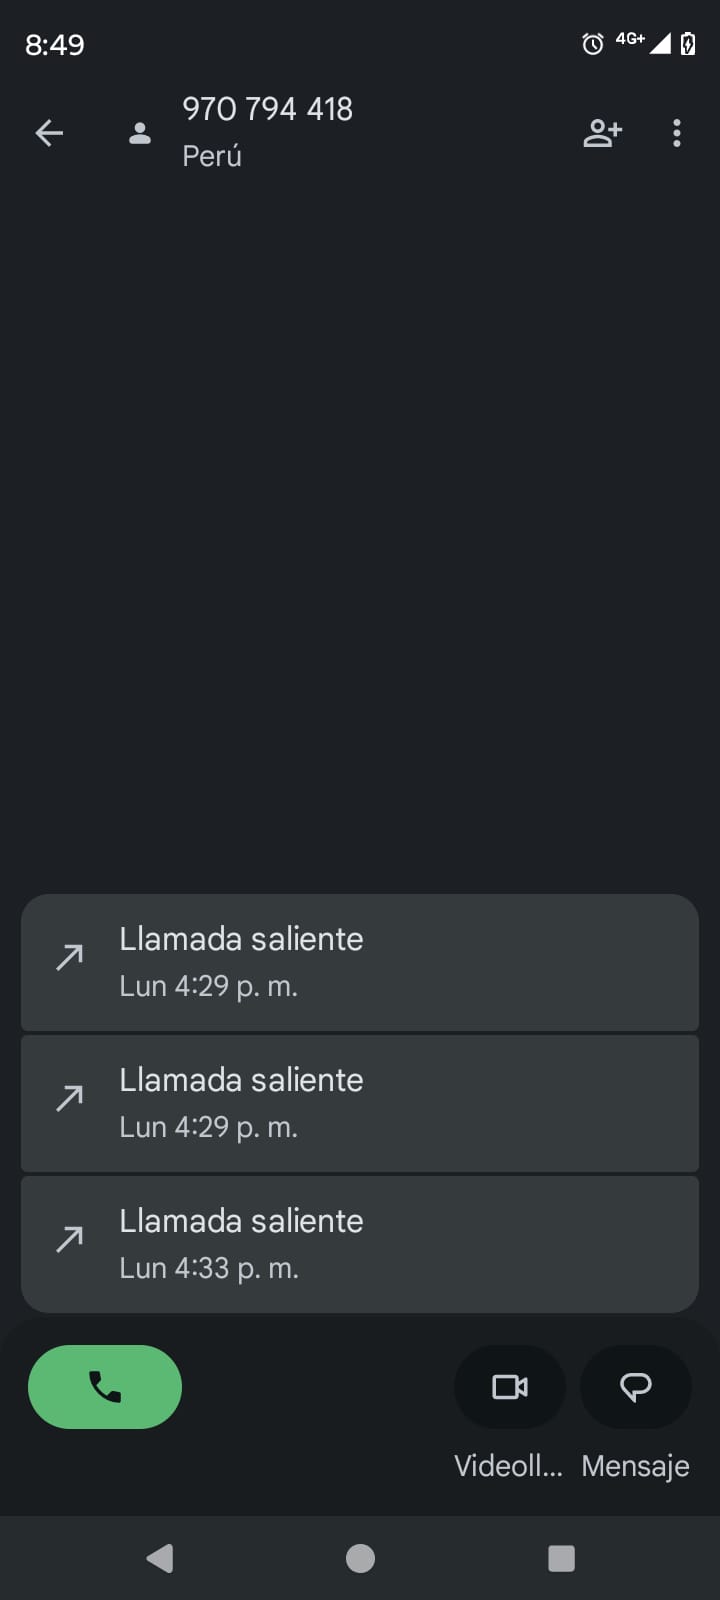This screenshot has height=1600, width=720.
Task: Tap the back arrow in the header
Action: click(49, 133)
